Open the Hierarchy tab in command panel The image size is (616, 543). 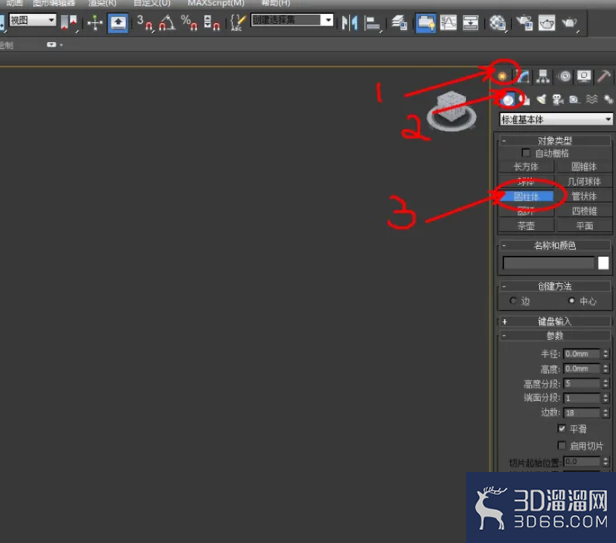(543, 76)
